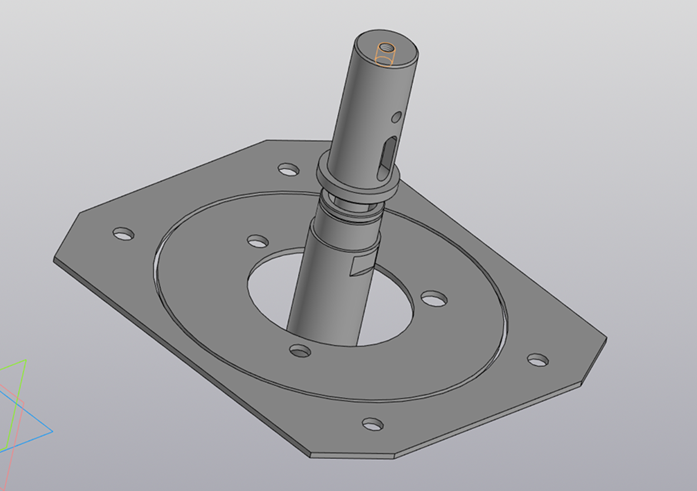Select the rightmost mounting hole on the outer plate

538,358
